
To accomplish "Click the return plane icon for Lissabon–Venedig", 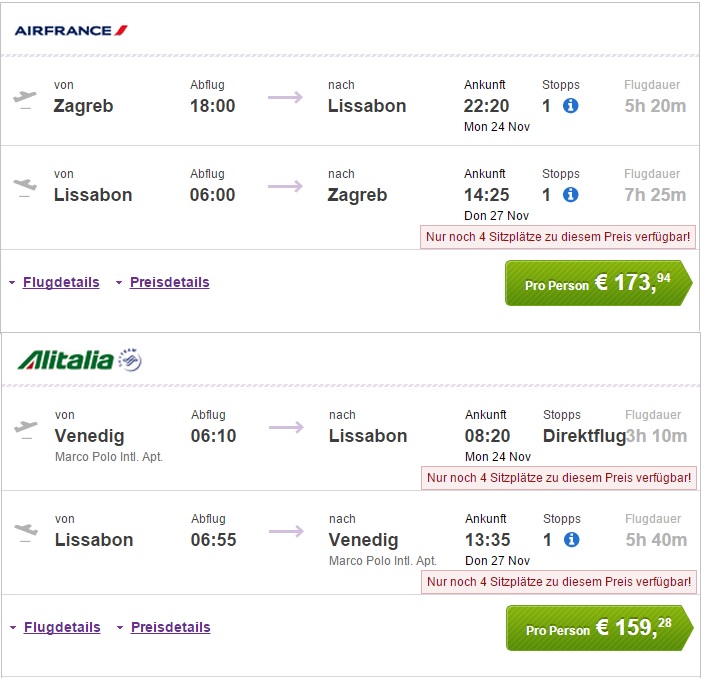I will 25,531.
